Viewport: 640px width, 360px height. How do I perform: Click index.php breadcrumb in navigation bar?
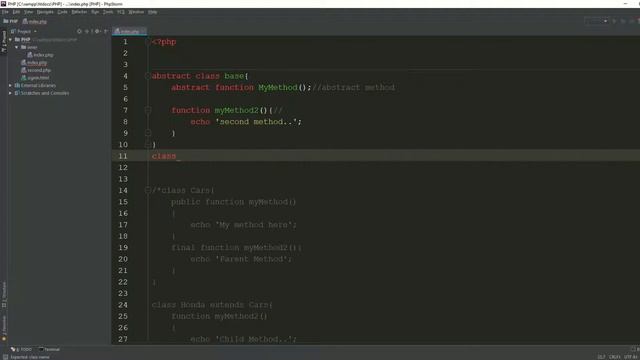pyautogui.click(x=35, y=21)
